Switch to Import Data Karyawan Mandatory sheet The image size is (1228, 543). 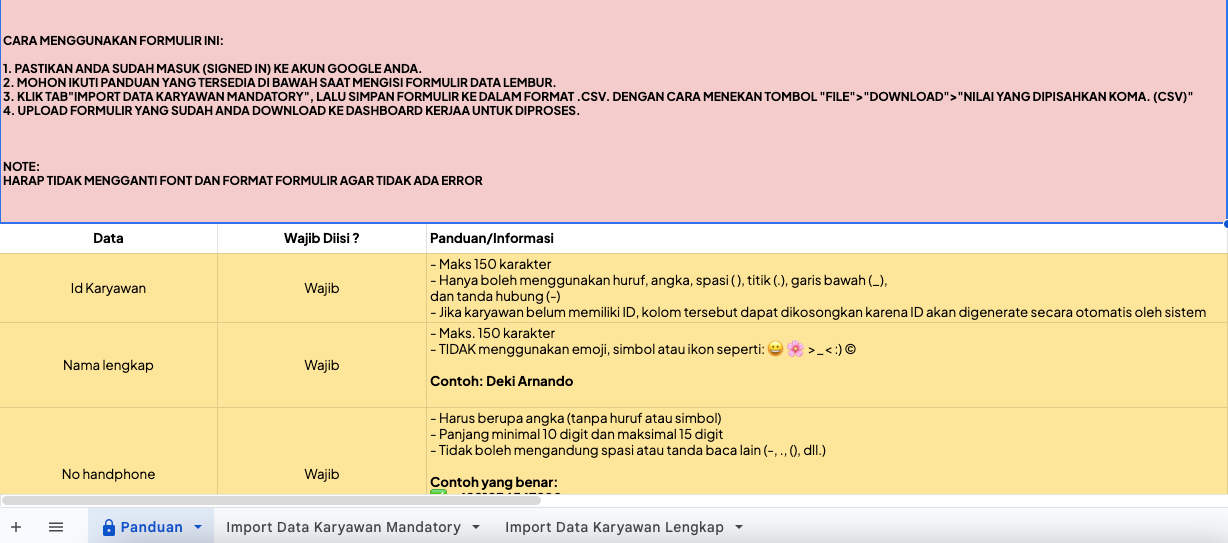pyautogui.click(x=343, y=527)
